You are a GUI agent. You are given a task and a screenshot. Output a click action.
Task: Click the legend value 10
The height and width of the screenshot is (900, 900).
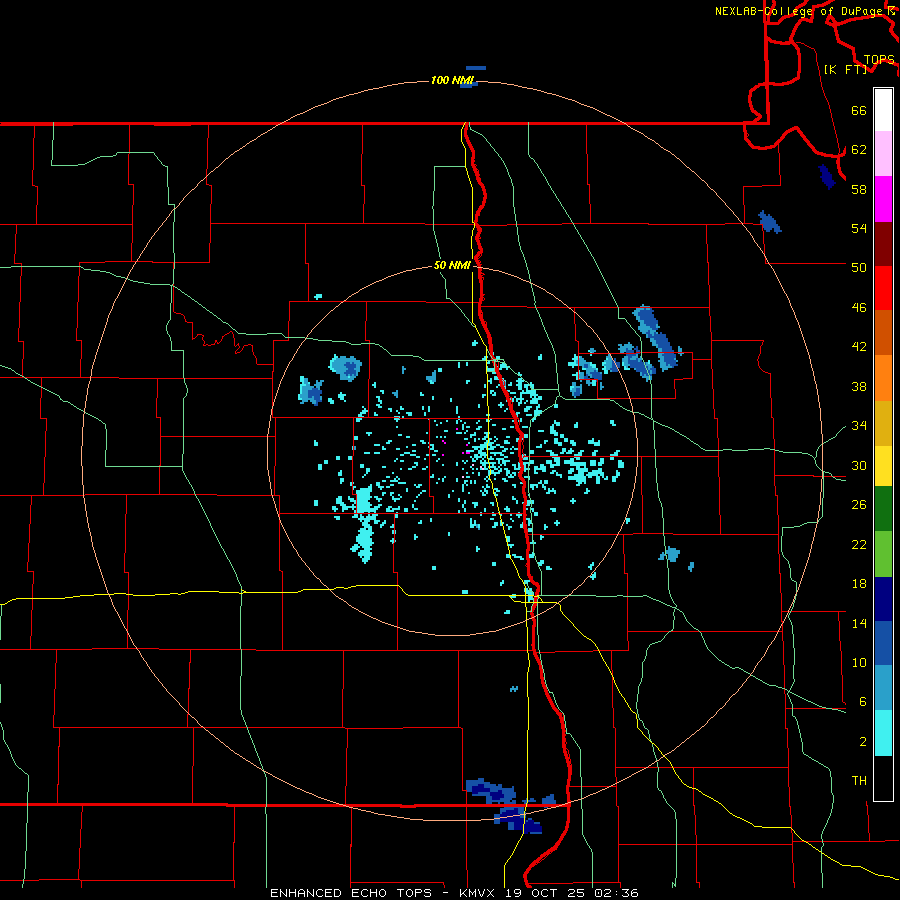click(x=859, y=662)
